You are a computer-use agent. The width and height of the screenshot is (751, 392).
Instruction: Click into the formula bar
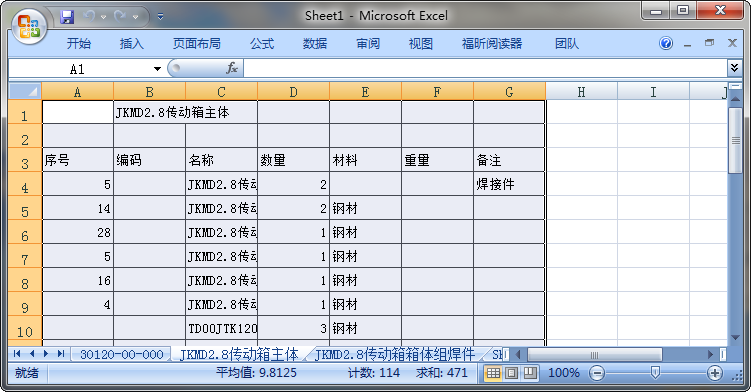485,69
